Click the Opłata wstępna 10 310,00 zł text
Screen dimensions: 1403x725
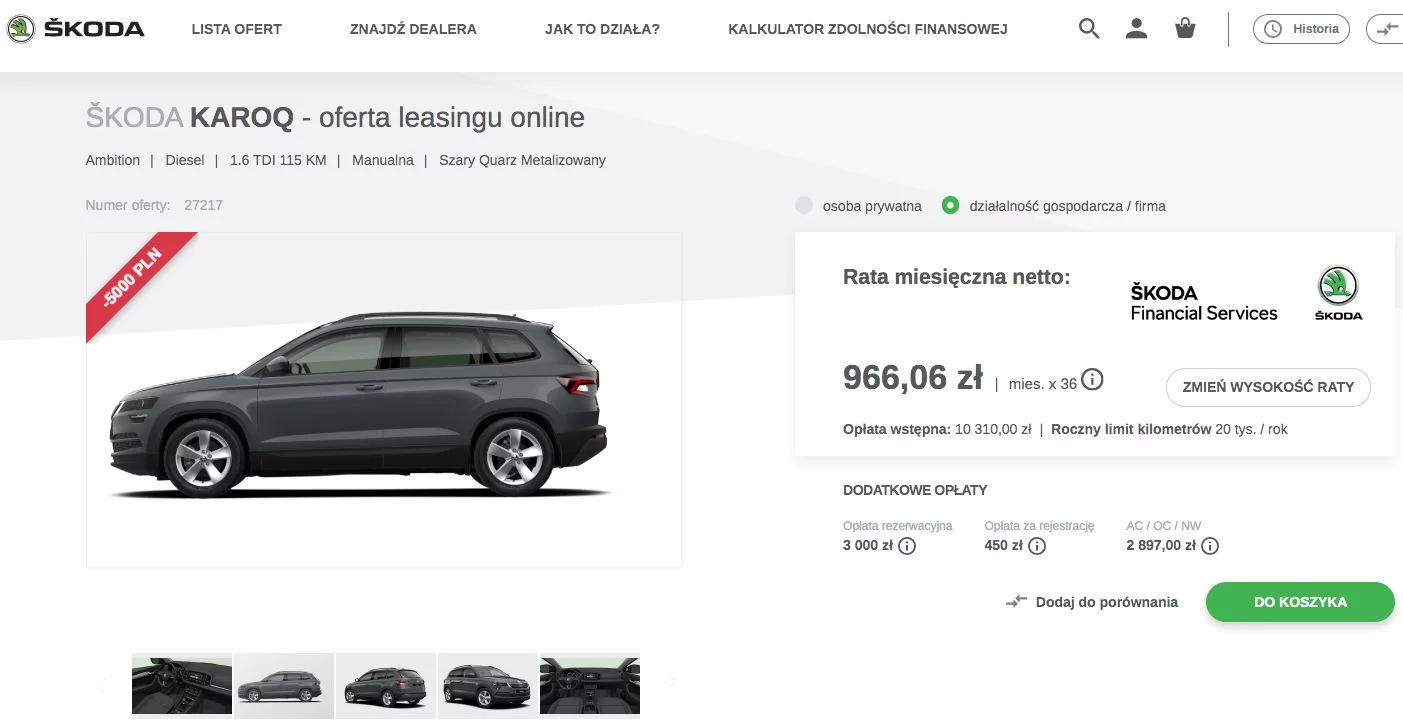(937, 429)
